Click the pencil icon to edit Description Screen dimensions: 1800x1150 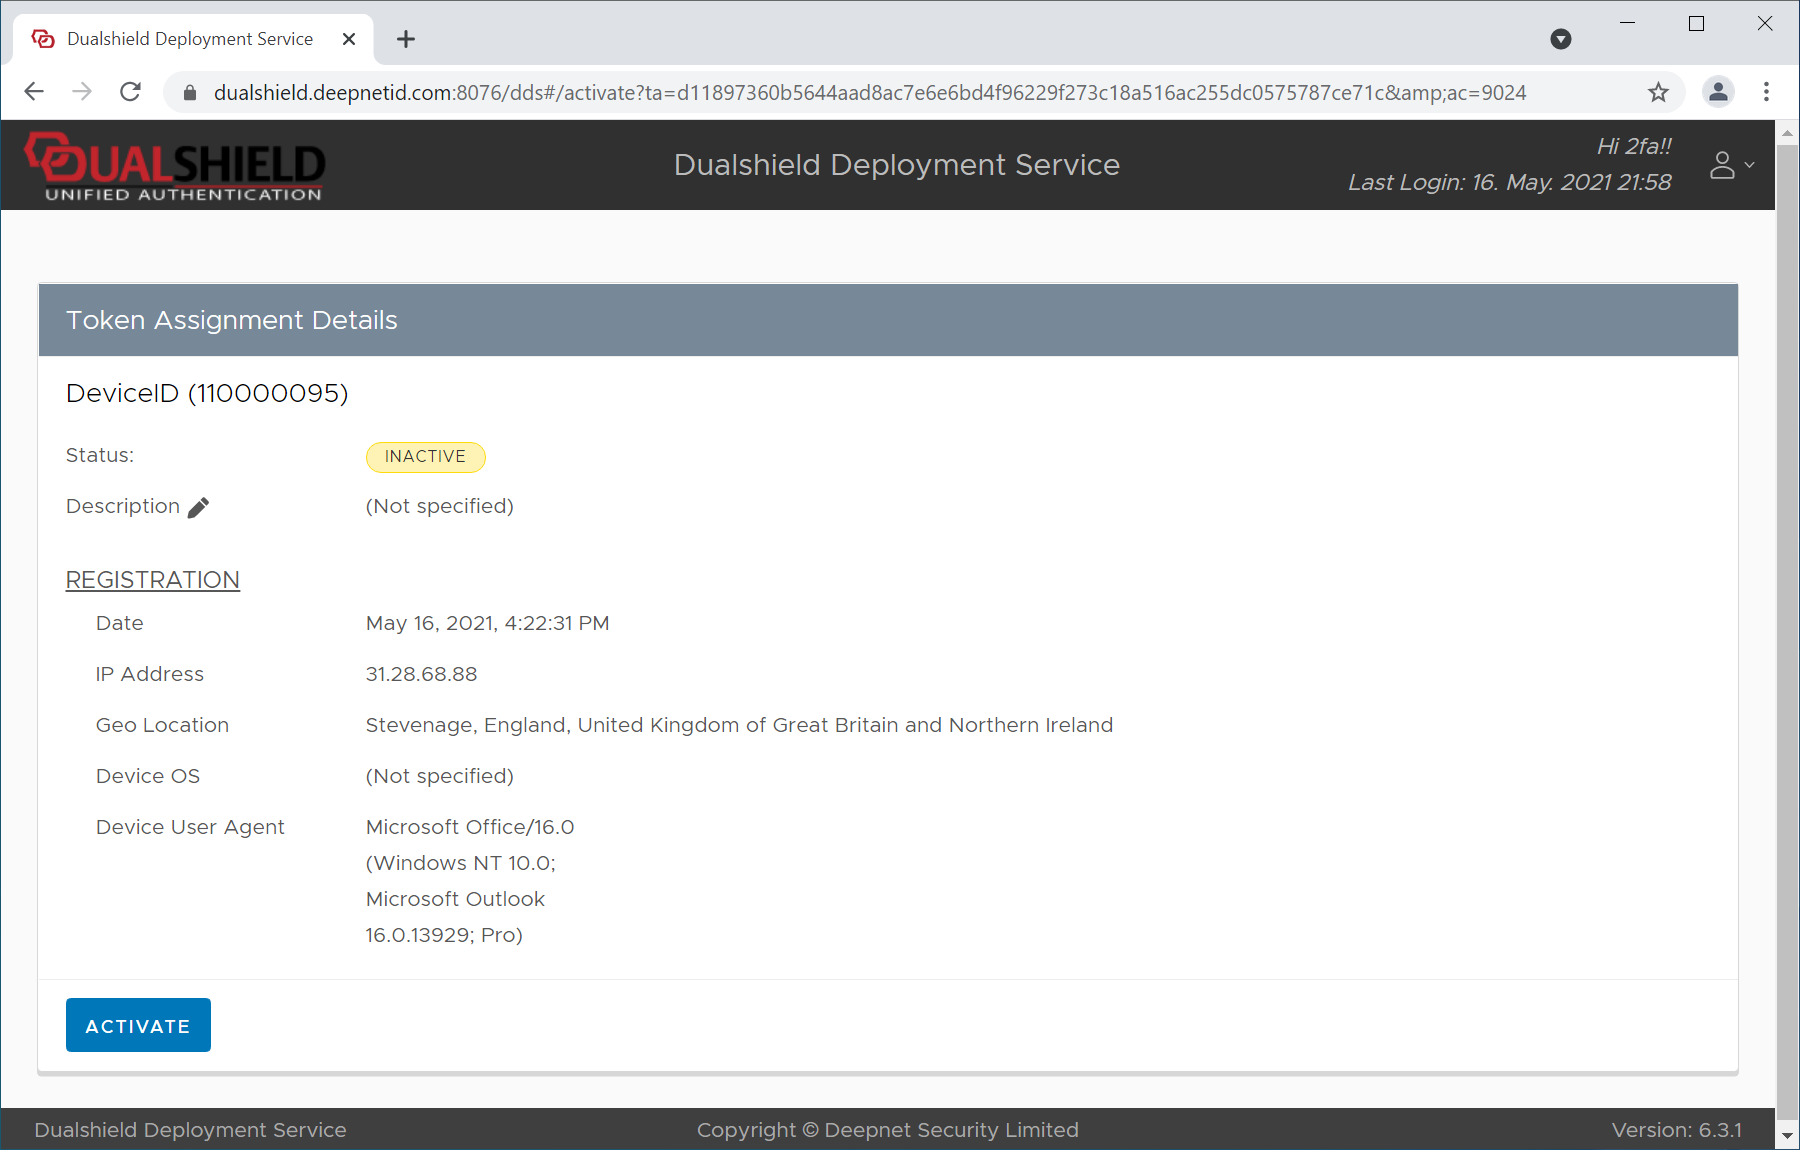tap(198, 507)
